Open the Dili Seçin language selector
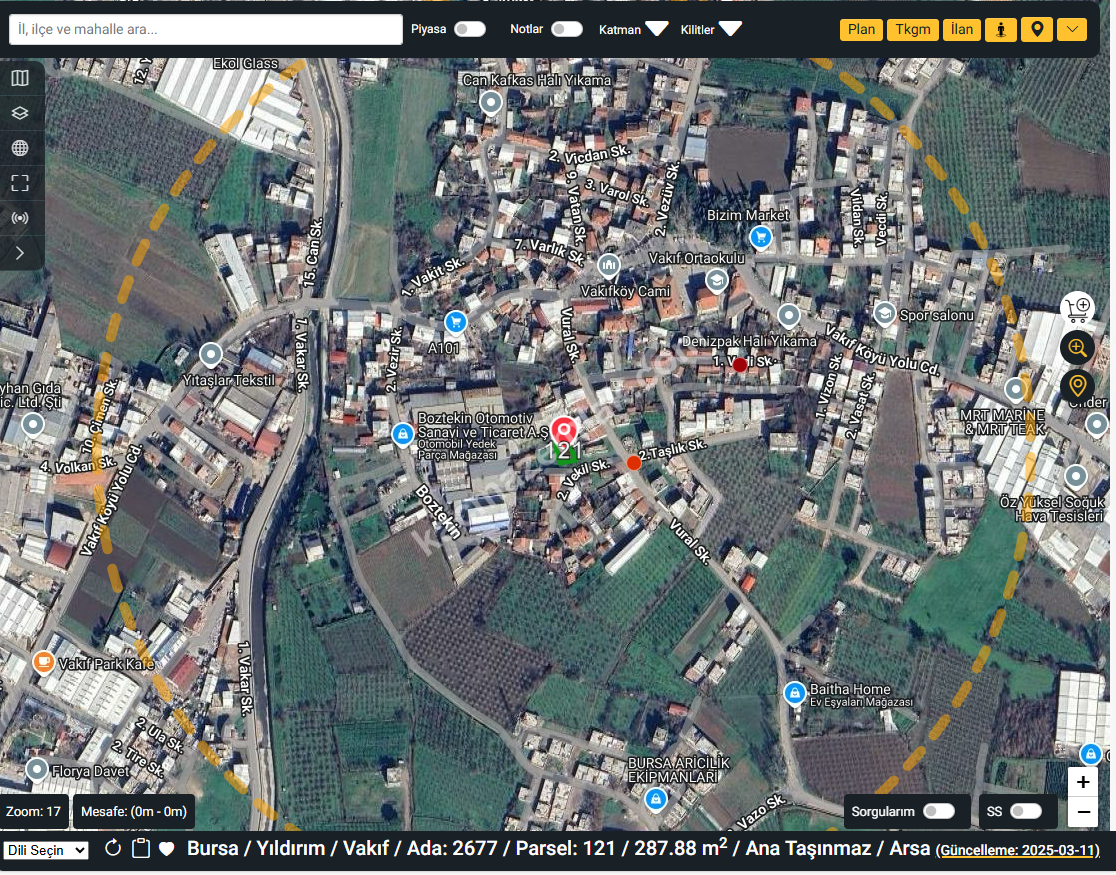The image size is (1116, 875). pyautogui.click(x=46, y=850)
